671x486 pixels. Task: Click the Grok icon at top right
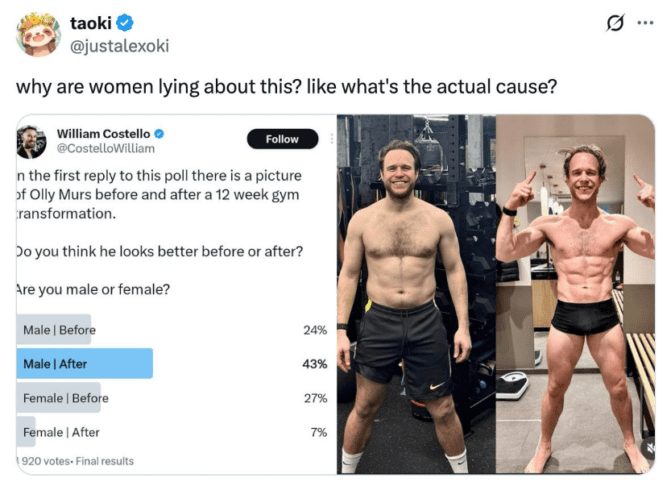pos(616,23)
